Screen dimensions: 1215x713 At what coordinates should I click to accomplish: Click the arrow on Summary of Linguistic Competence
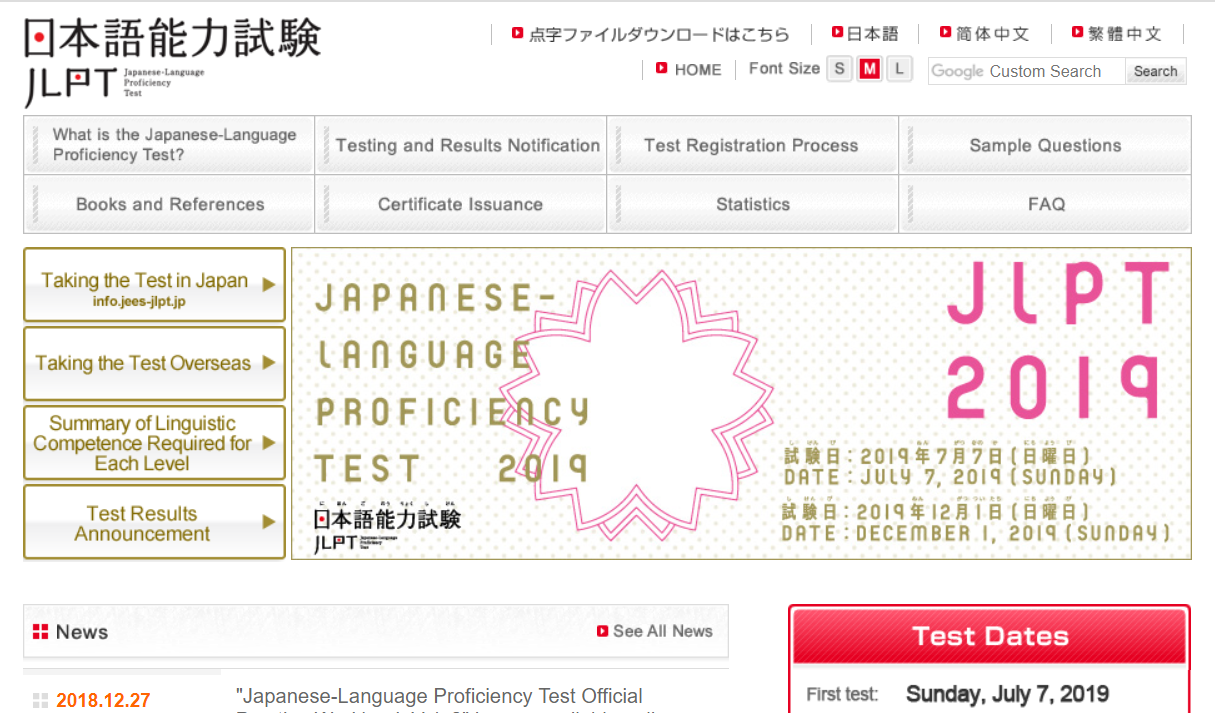(x=268, y=442)
